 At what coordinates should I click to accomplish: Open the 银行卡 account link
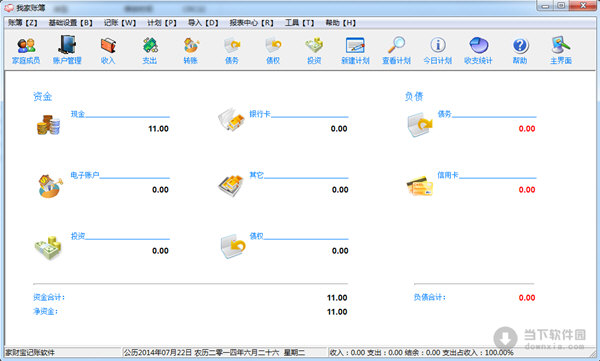(x=260, y=114)
